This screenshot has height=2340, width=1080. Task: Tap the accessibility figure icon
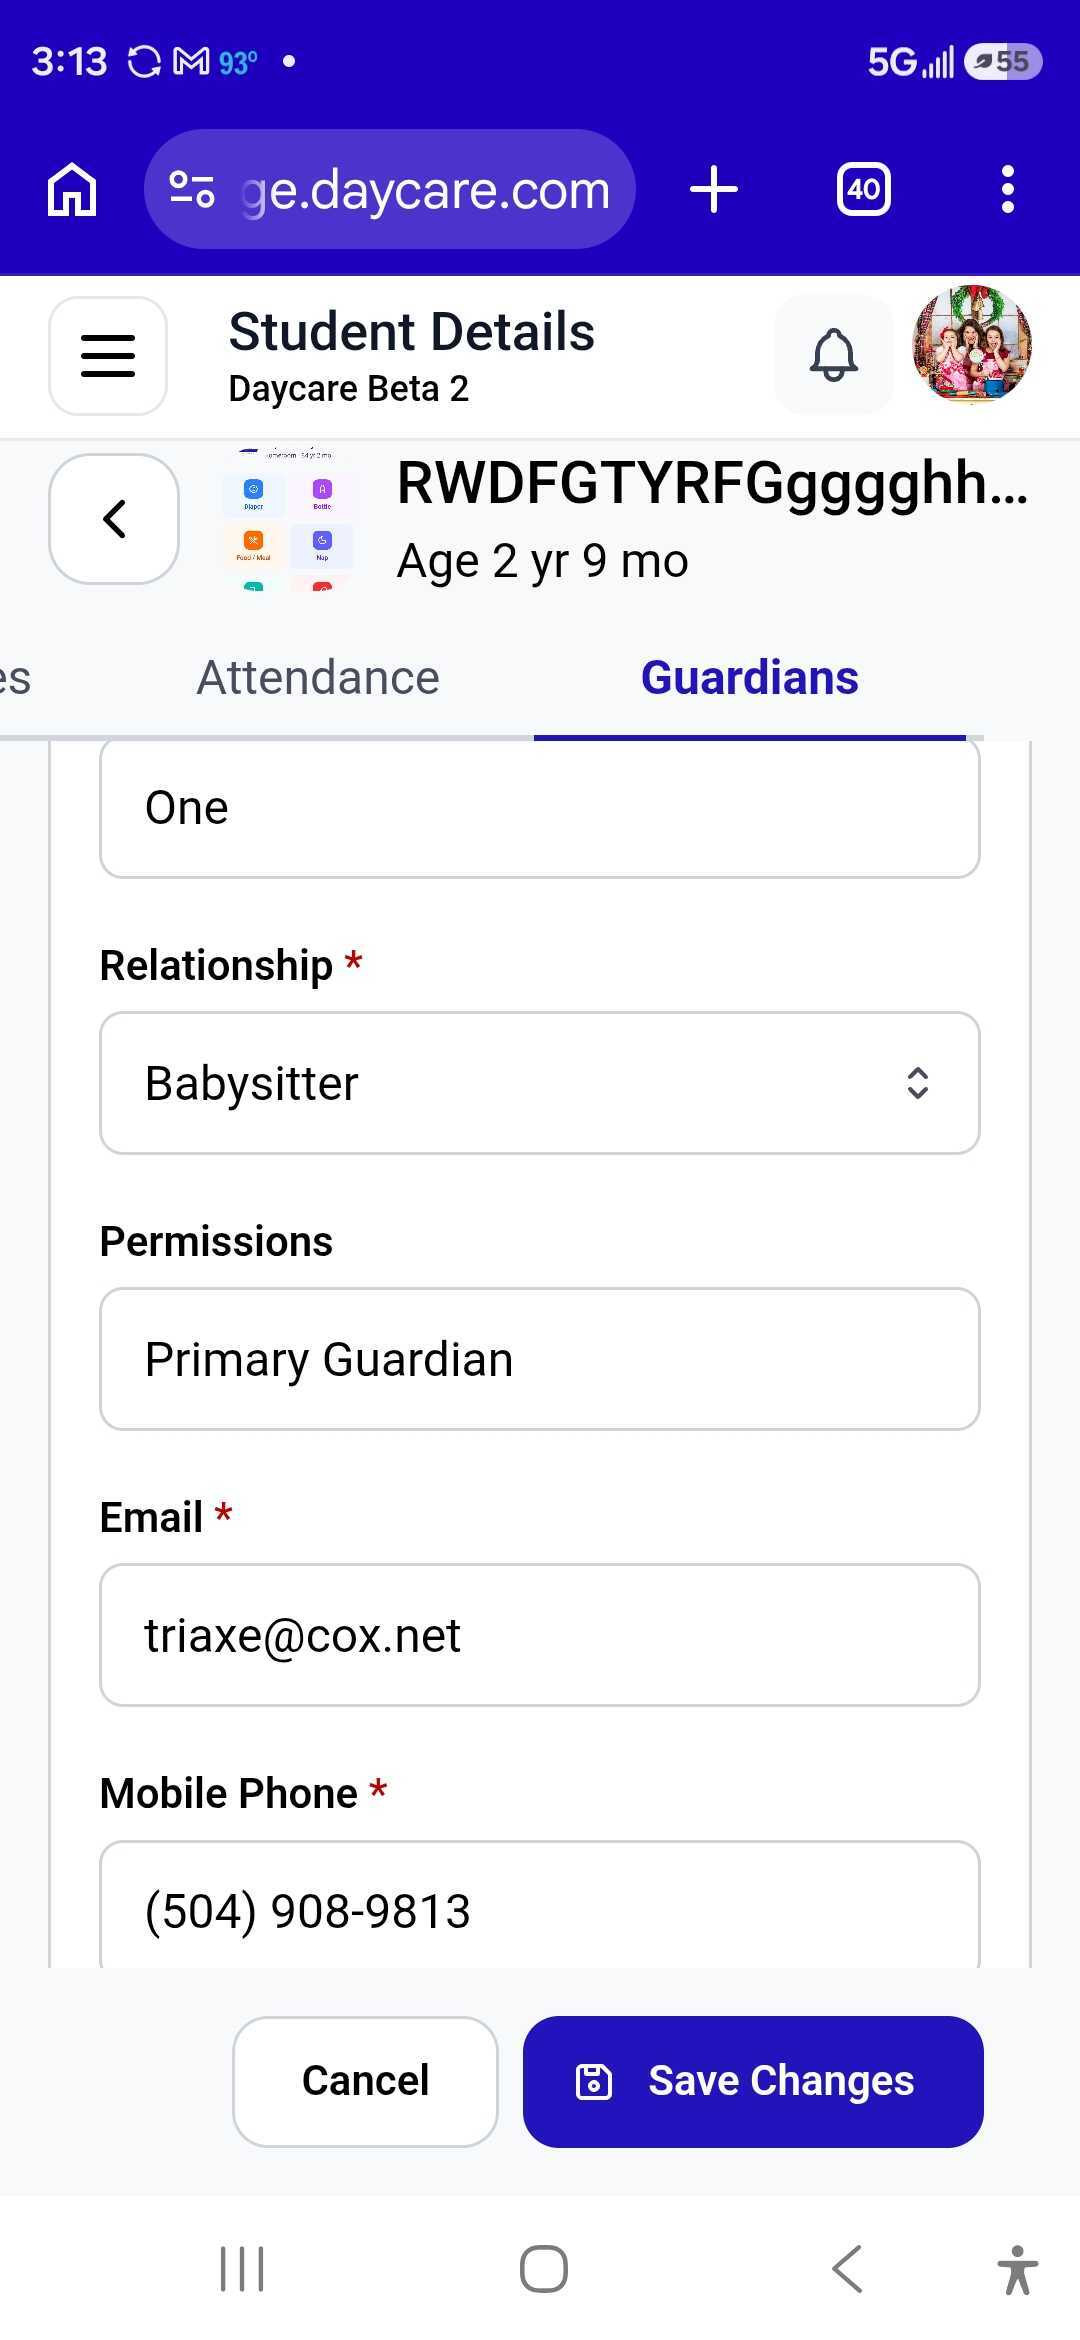(1018, 2269)
